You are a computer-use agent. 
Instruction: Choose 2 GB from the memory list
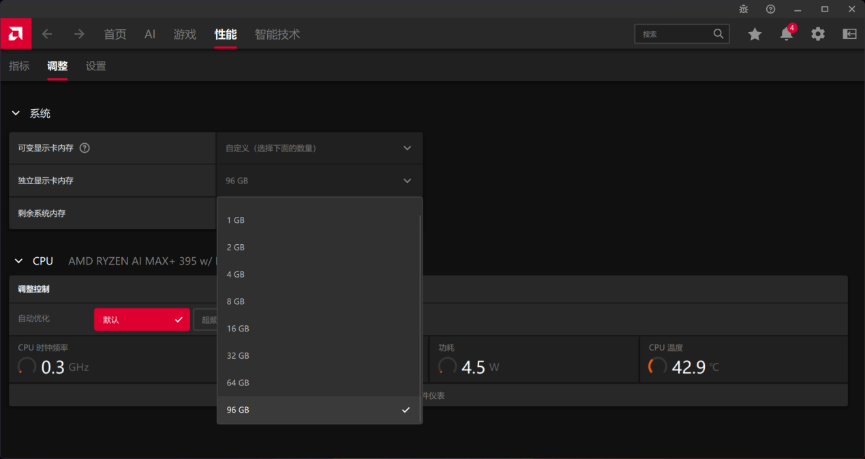[x=319, y=247]
